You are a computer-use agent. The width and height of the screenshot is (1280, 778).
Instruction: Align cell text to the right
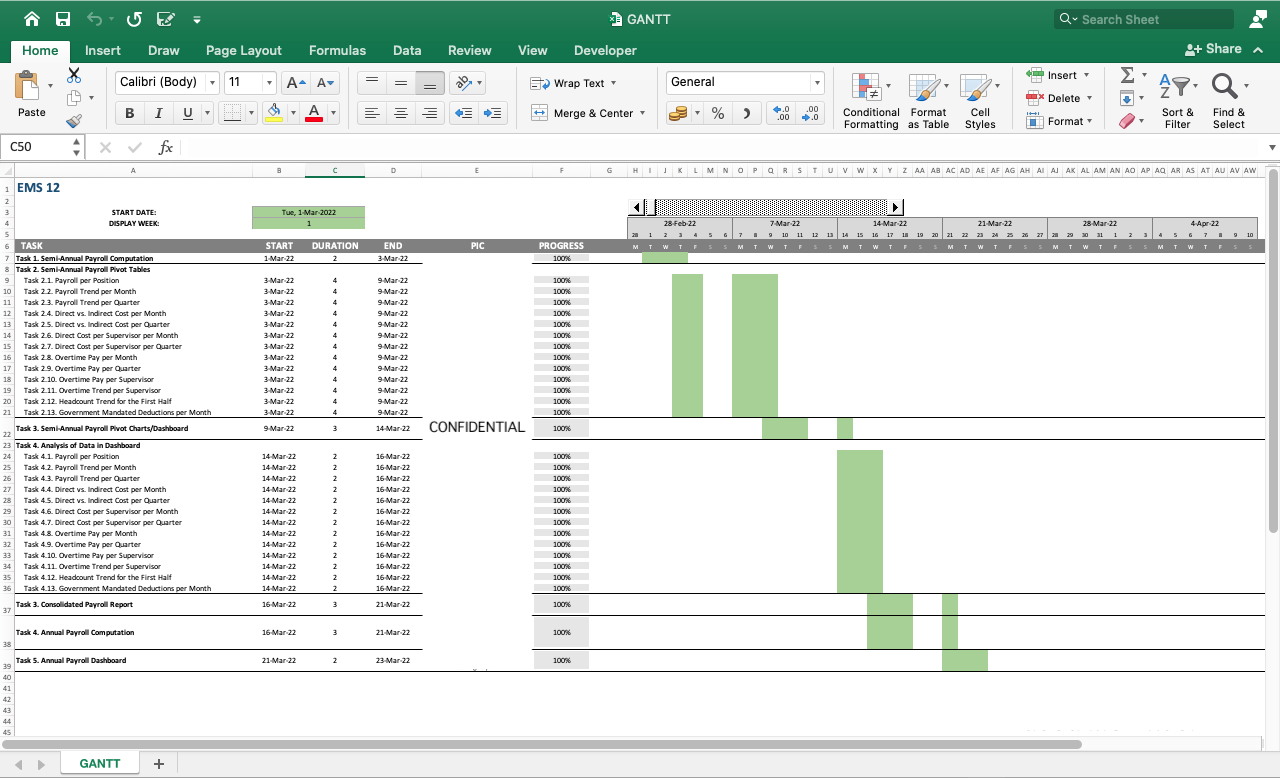(x=430, y=114)
